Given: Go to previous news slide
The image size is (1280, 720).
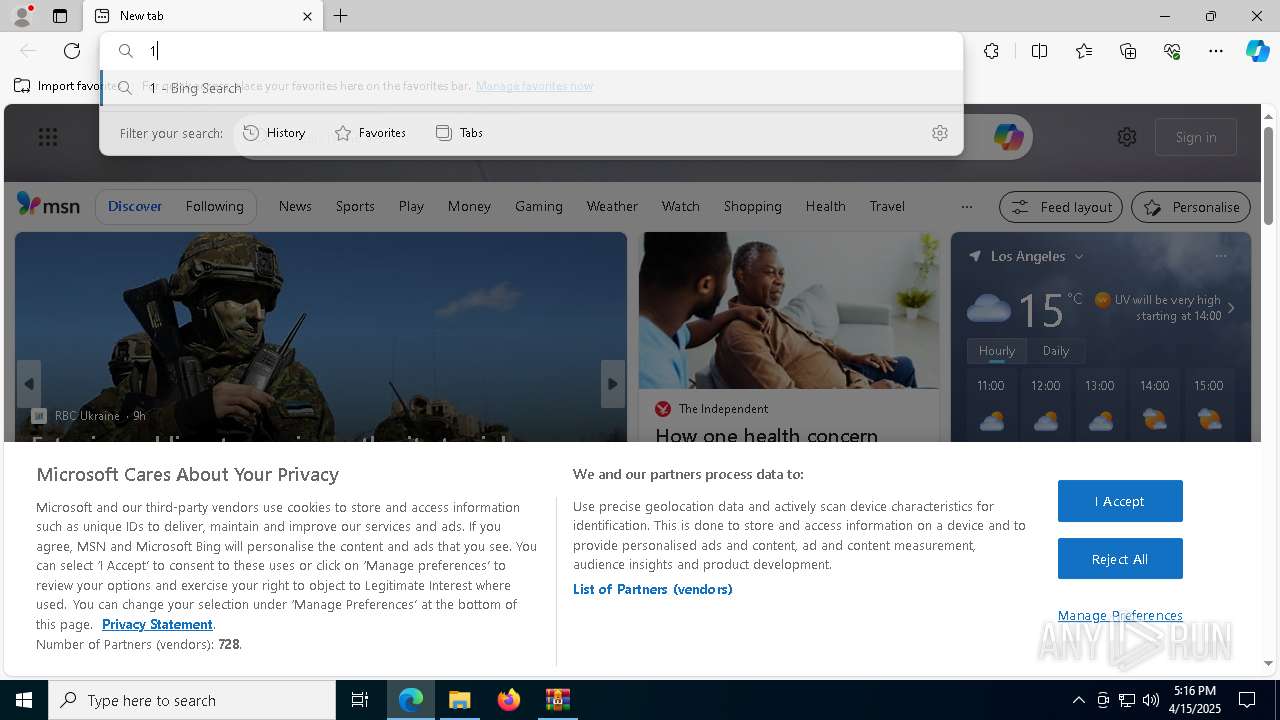Looking at the screenshot, I should coord(29,384).
